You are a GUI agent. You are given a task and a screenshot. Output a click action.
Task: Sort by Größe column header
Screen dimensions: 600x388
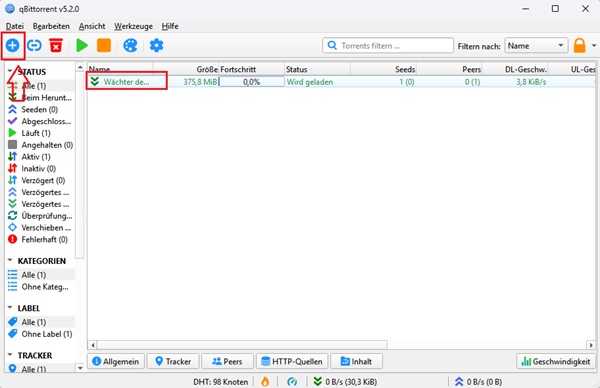pos(186,69)
